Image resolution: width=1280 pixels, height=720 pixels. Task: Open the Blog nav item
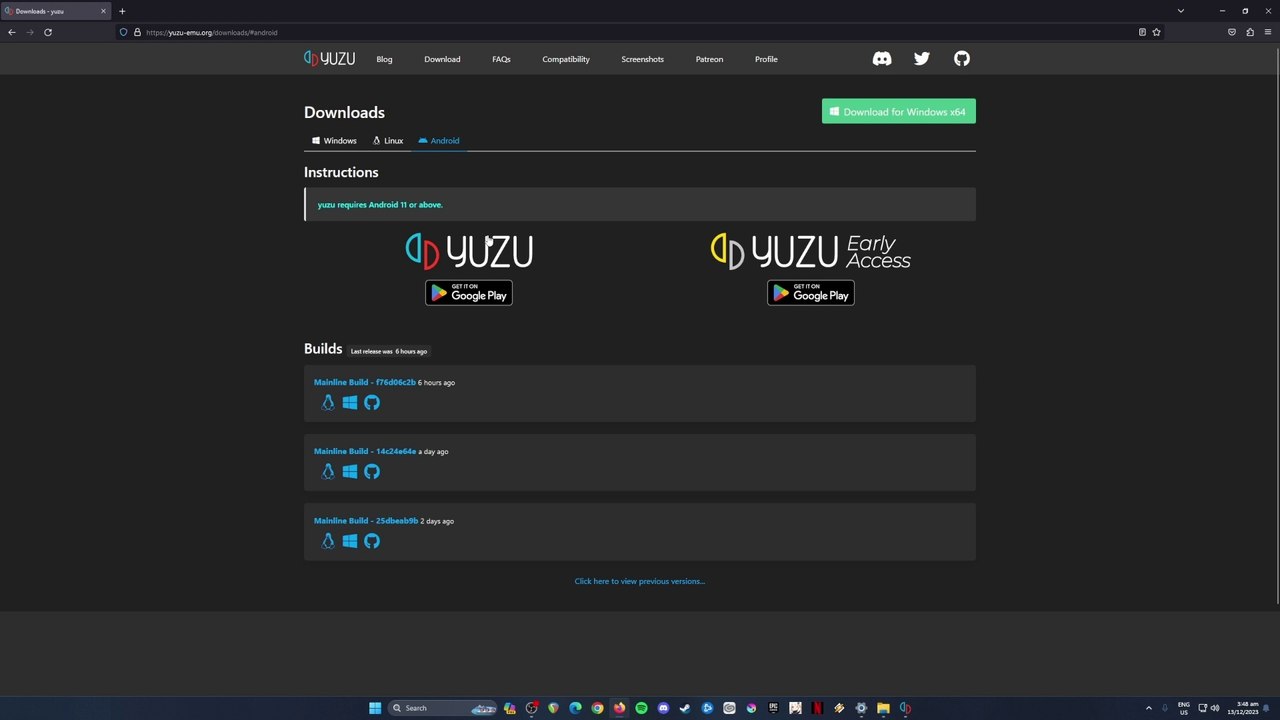[x=384, y=59]
